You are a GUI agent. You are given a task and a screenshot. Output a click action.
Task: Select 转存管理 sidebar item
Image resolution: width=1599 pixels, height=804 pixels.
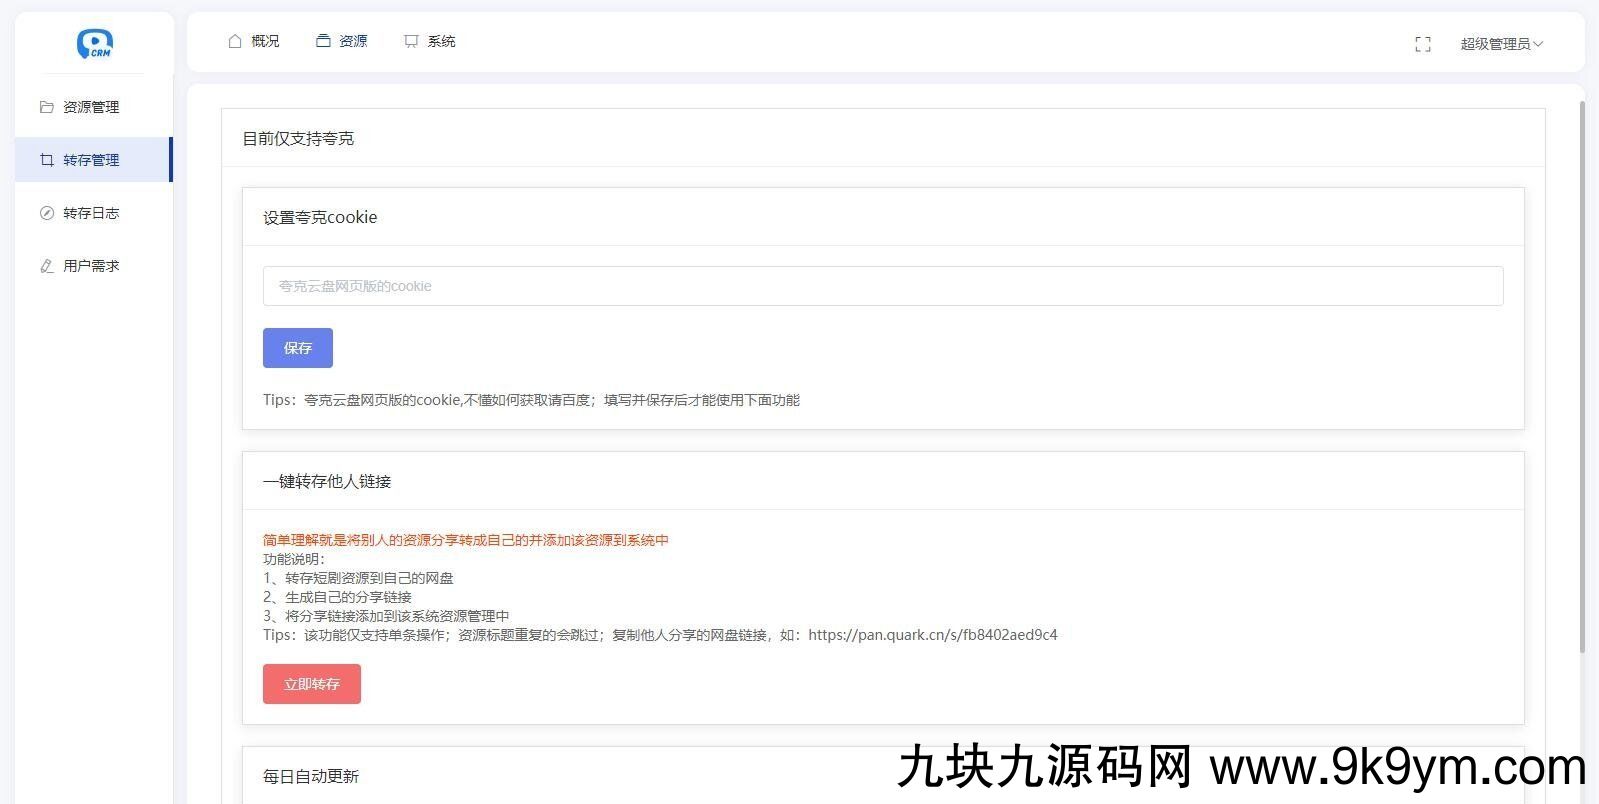coord(93,160)
